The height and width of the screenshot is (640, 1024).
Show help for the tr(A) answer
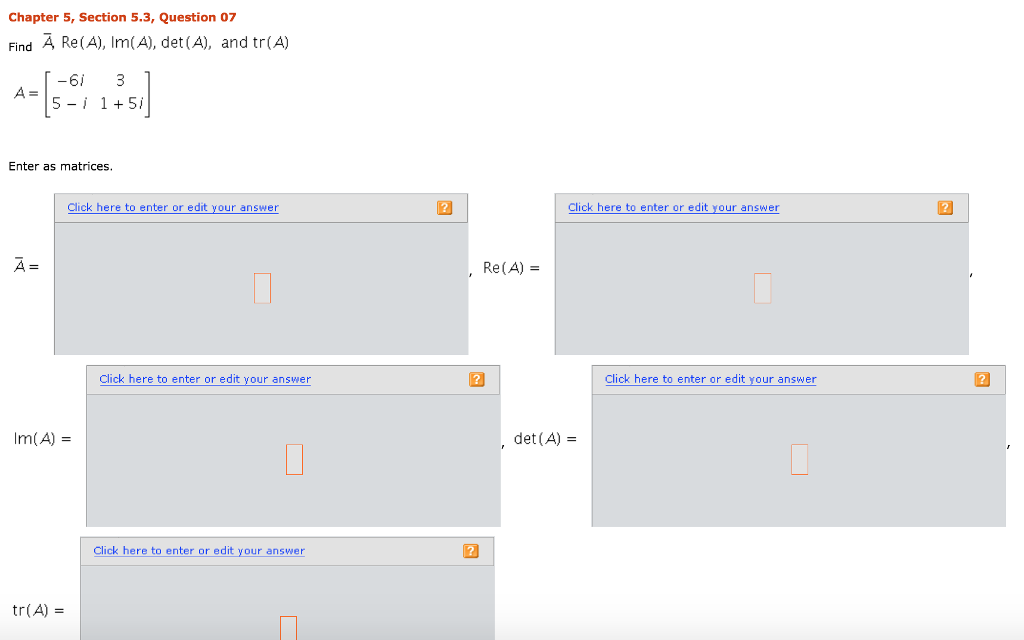[471, 551]
